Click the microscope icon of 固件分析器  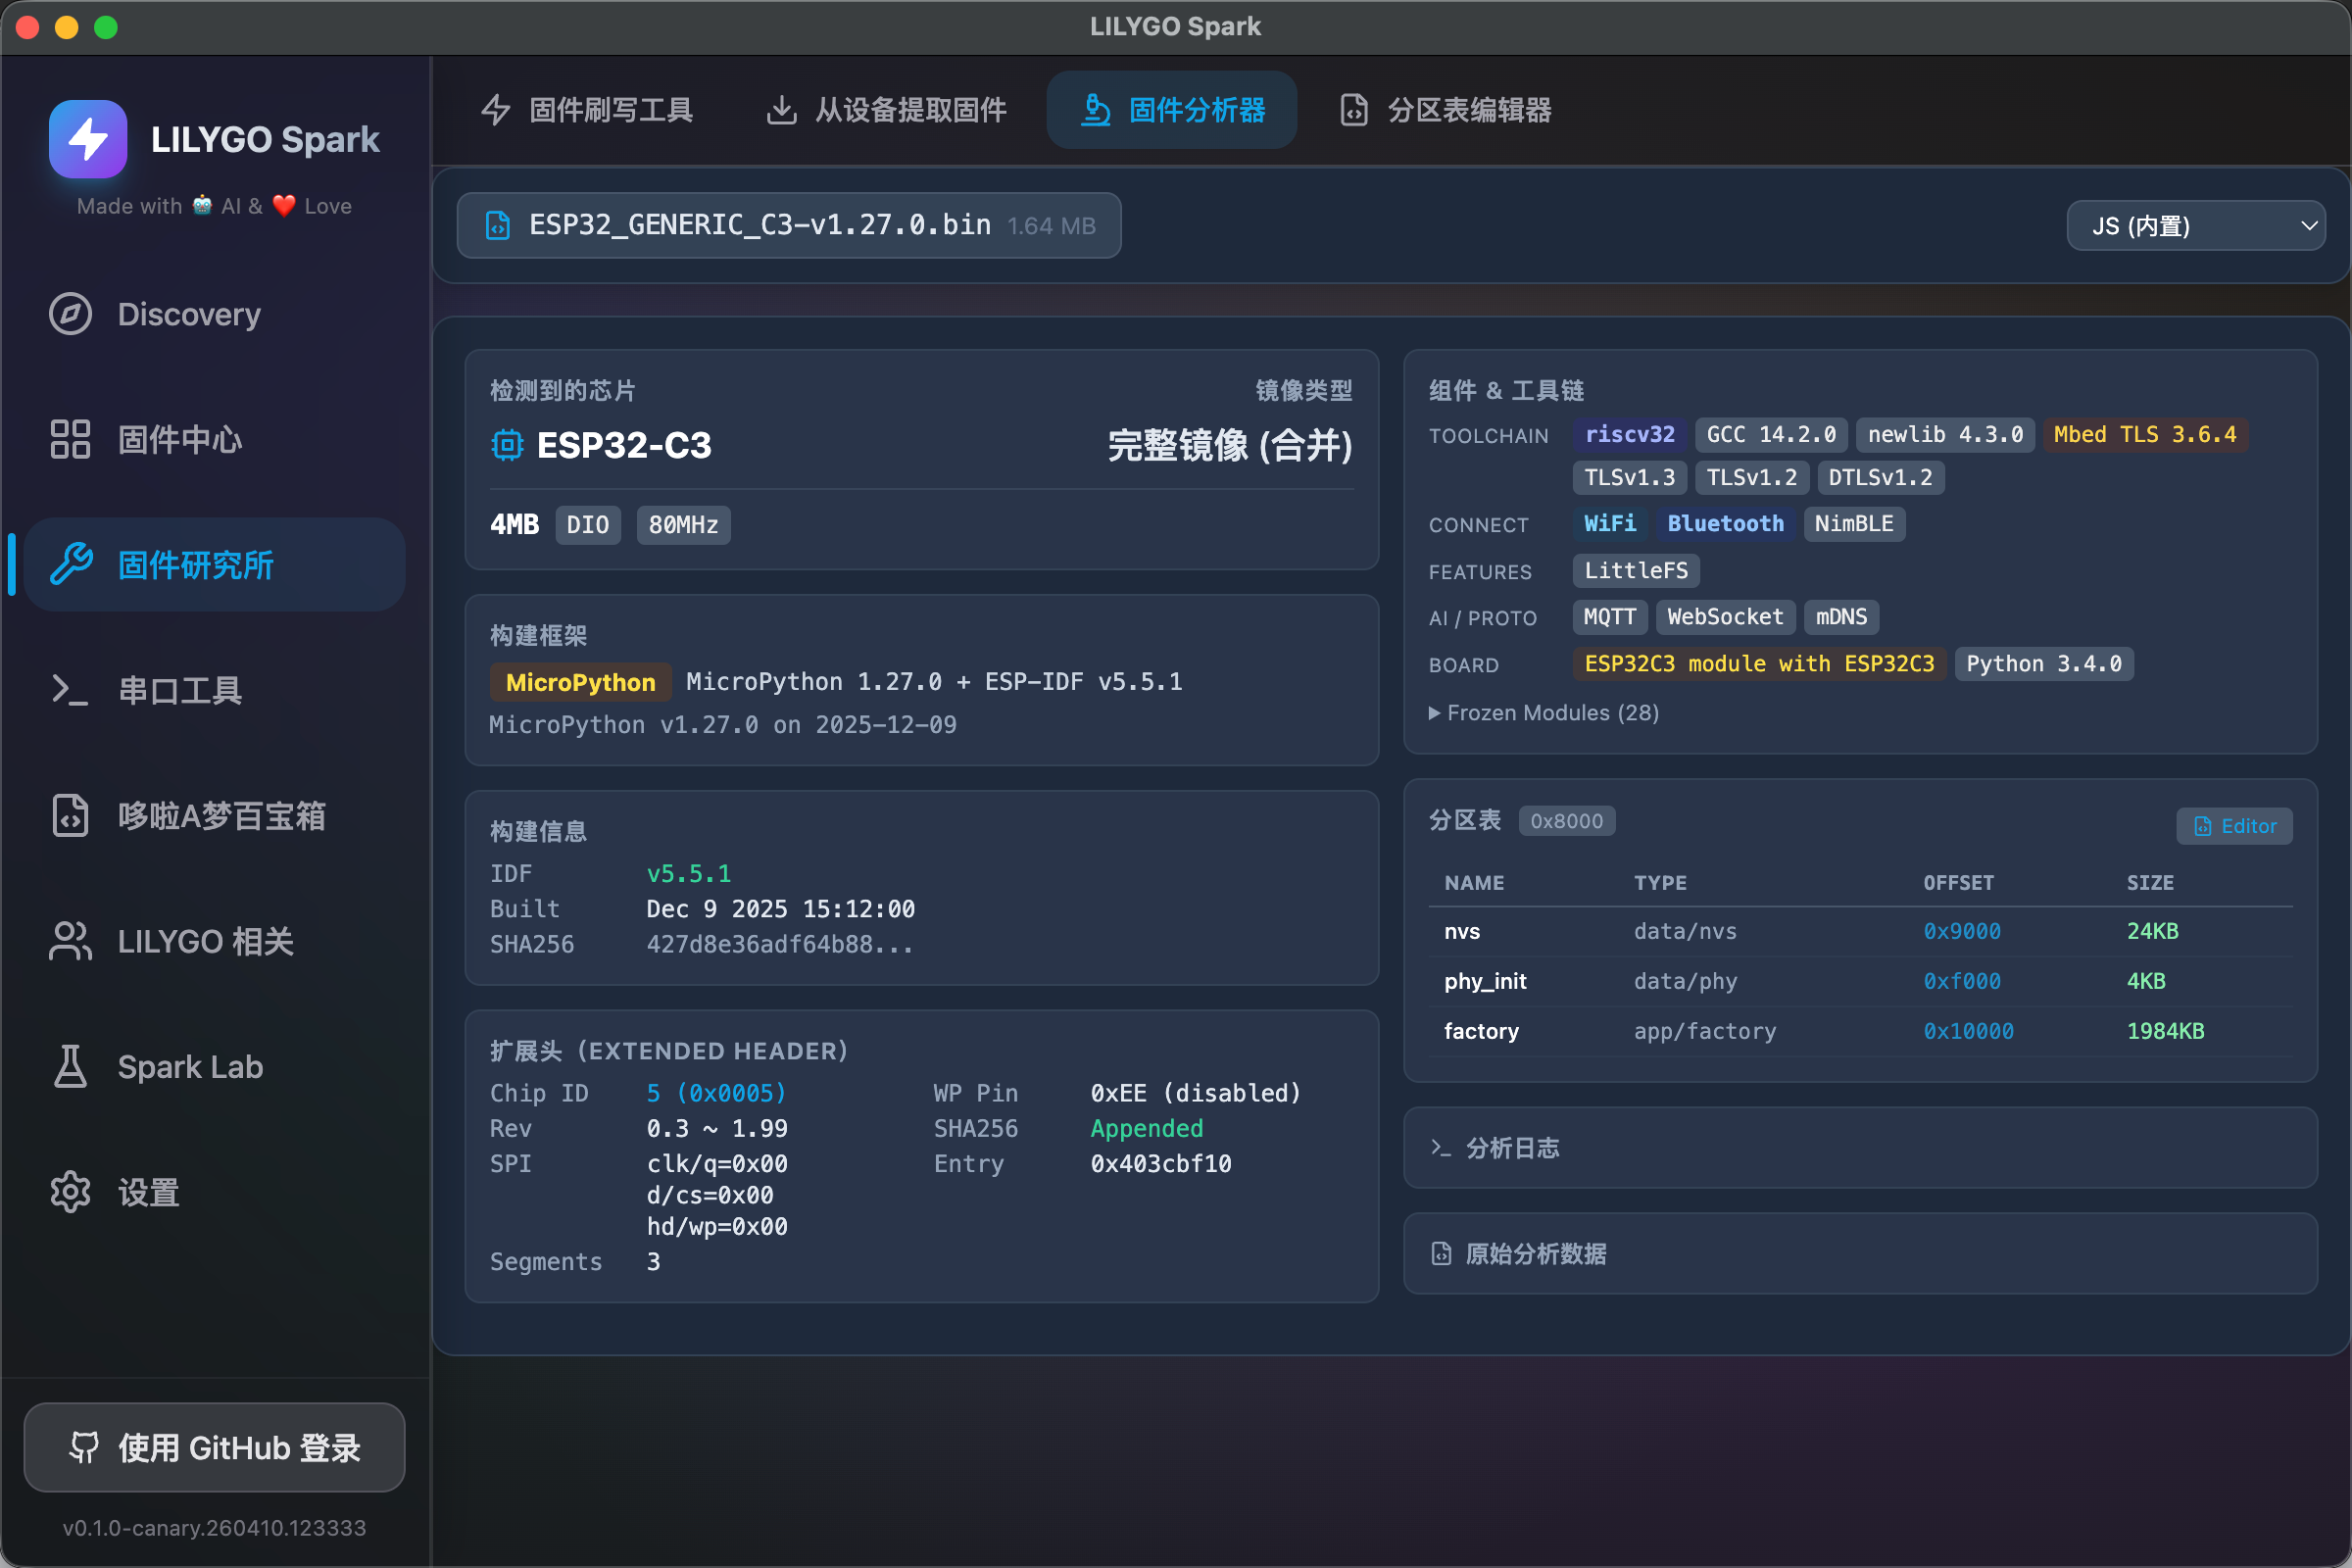1096,110
